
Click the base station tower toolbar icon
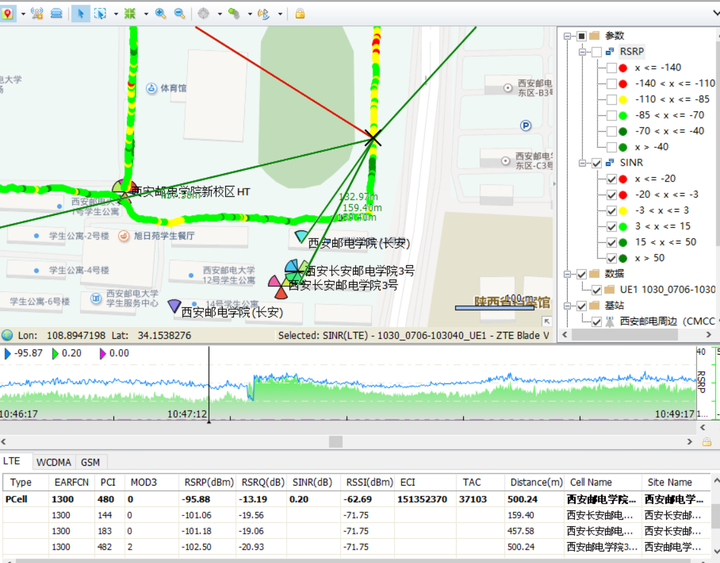37,14
